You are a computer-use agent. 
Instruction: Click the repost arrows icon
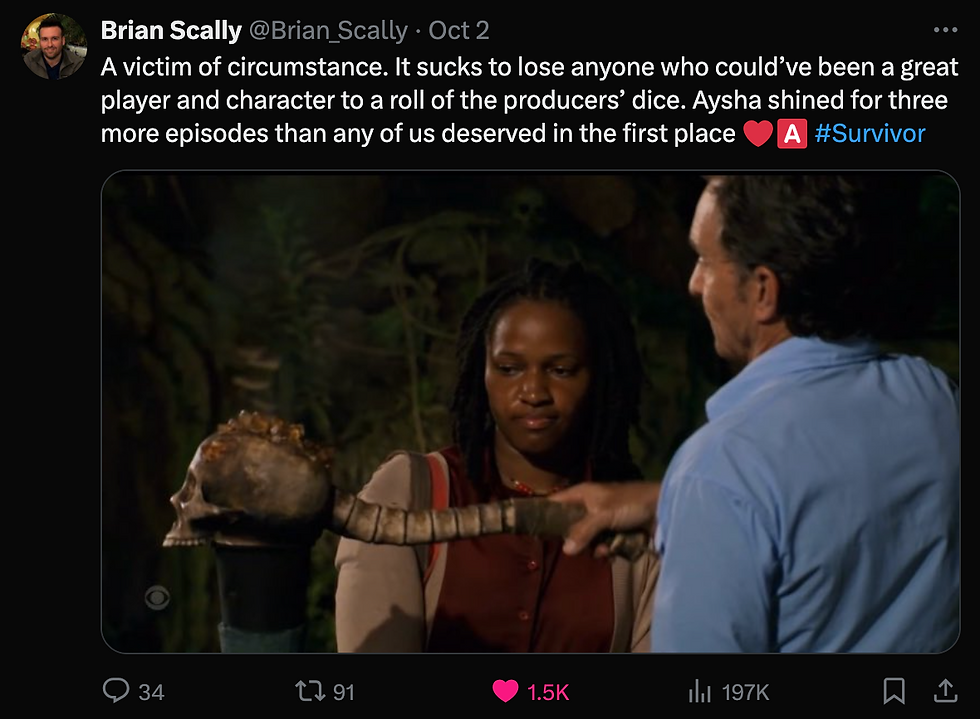point(307,691)
